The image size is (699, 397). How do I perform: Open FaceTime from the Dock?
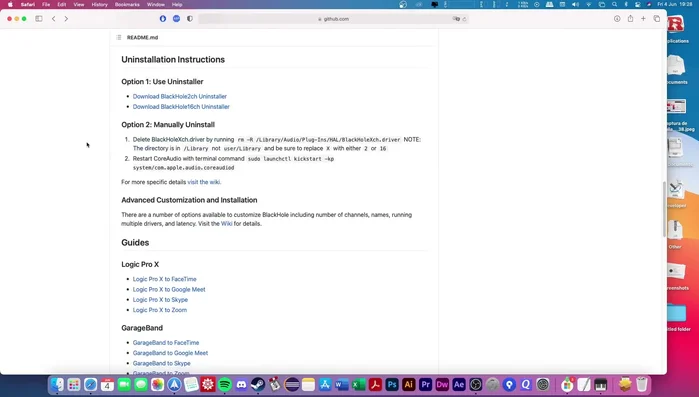click(x=124, y=385)
